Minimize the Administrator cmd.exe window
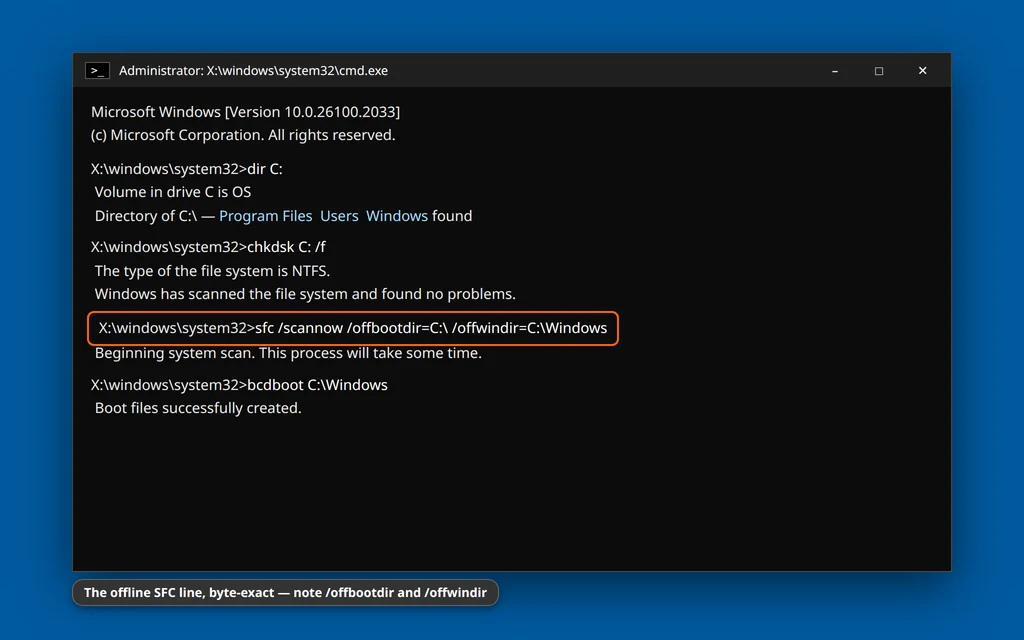1024x640 pixels. tap(835, 71)
